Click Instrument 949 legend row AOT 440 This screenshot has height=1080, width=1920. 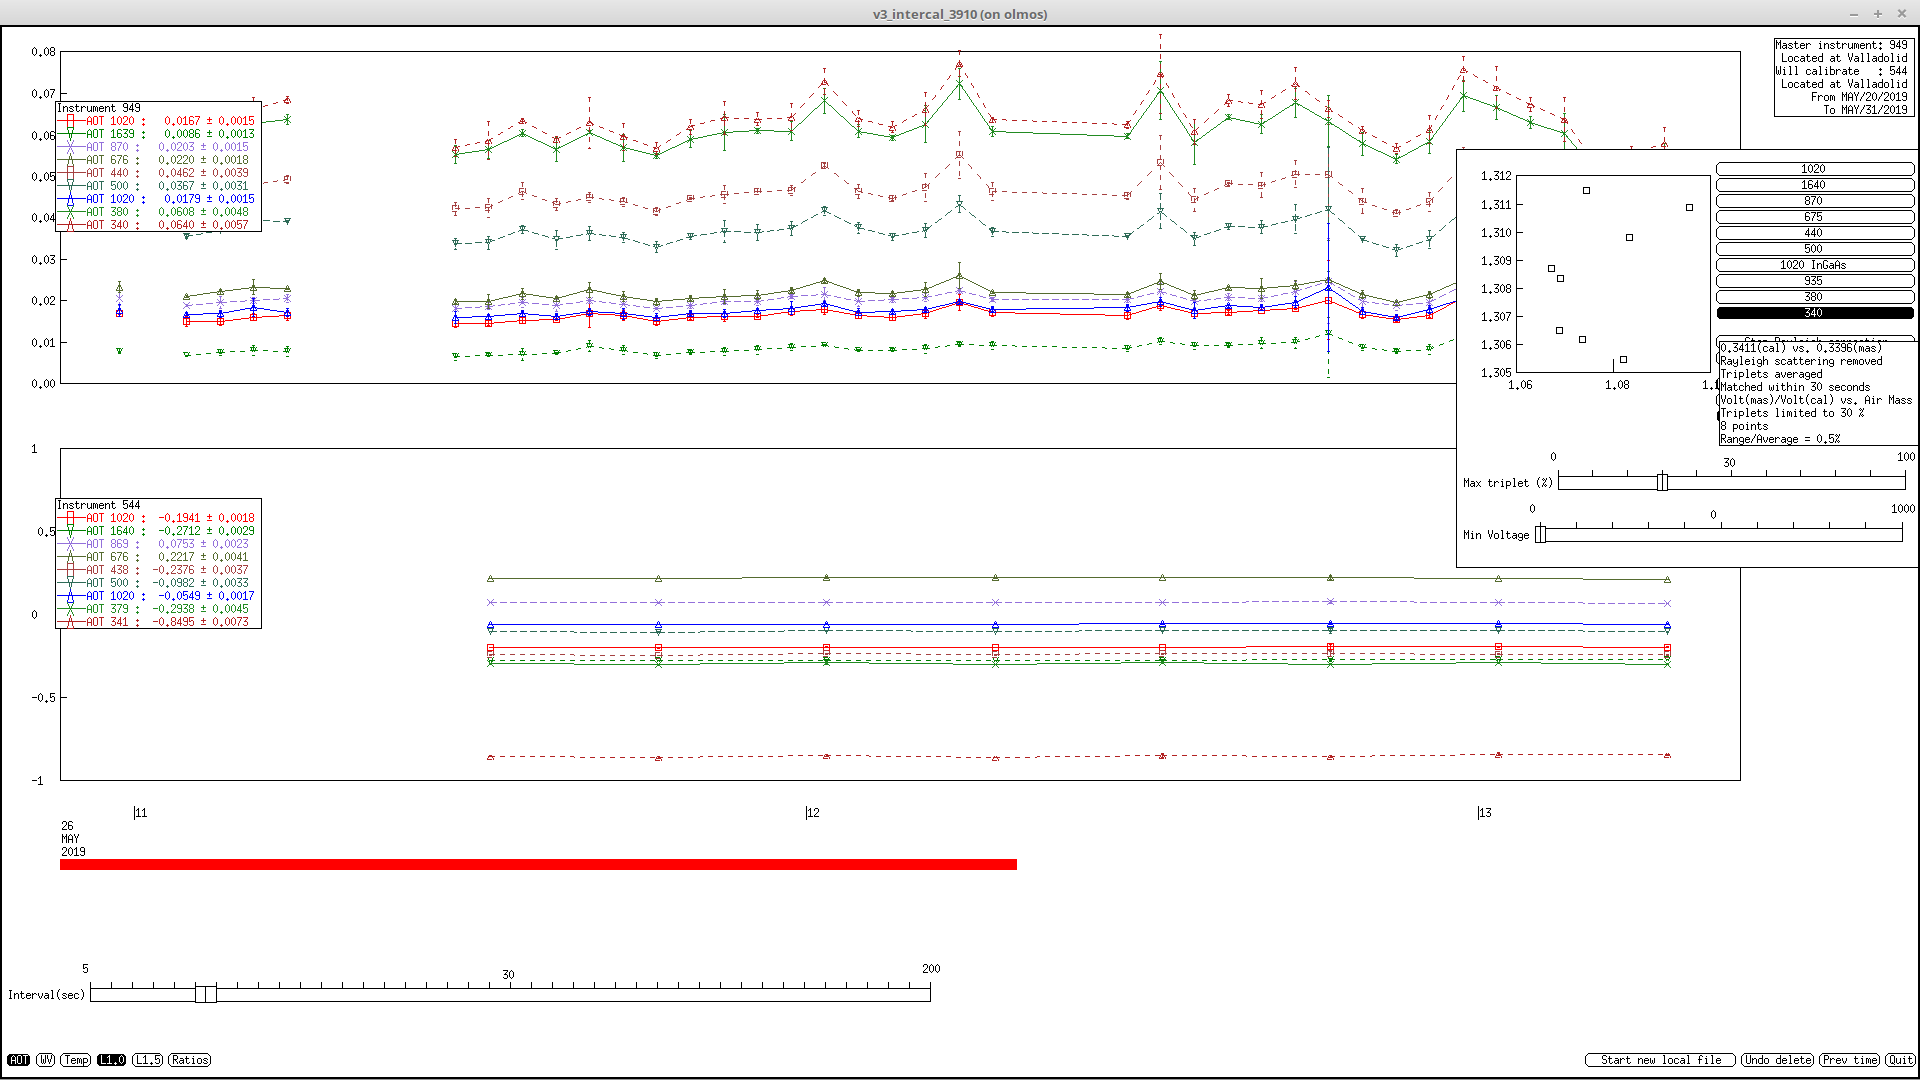click(x=158, y=173)
